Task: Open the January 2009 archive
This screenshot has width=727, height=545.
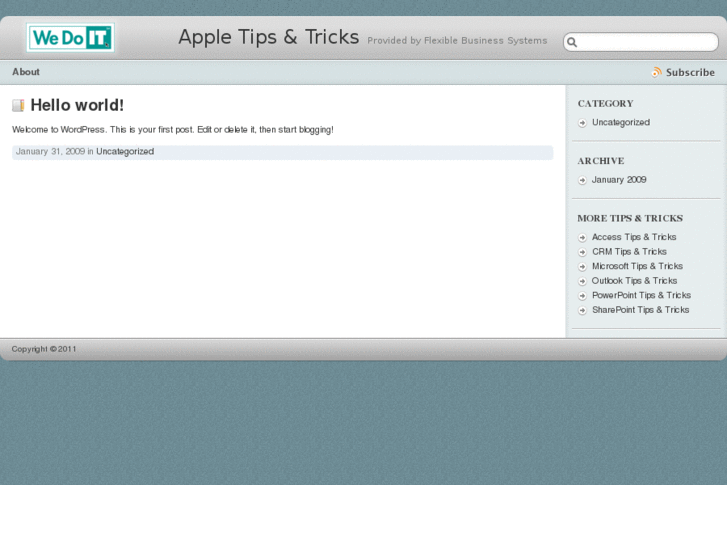Action: pos(619,180)
